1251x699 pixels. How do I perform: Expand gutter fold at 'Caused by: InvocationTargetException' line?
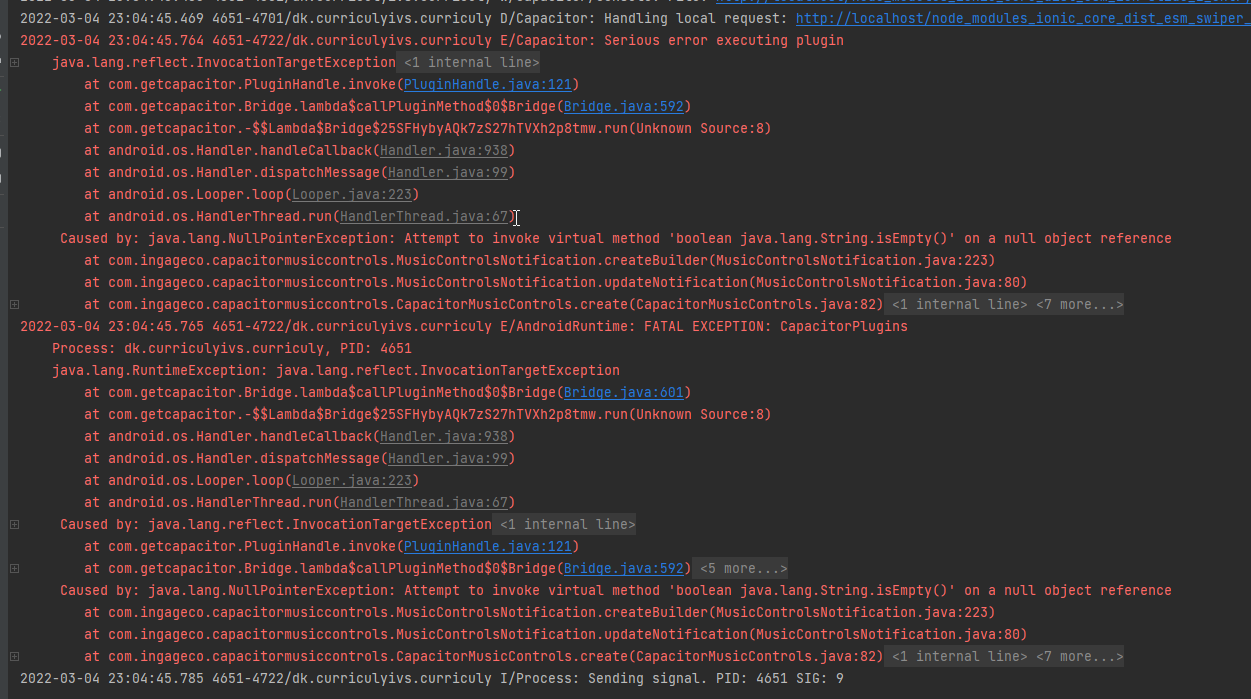click(x=14, y=524)
